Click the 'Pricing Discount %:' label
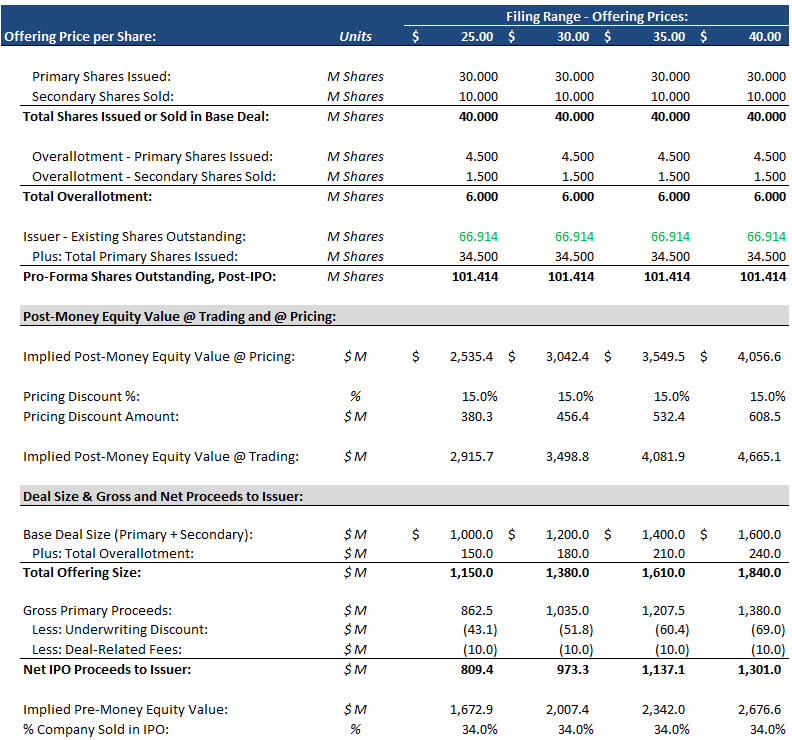This screenshot has width=792, height=740. click(x=81, y=397)
